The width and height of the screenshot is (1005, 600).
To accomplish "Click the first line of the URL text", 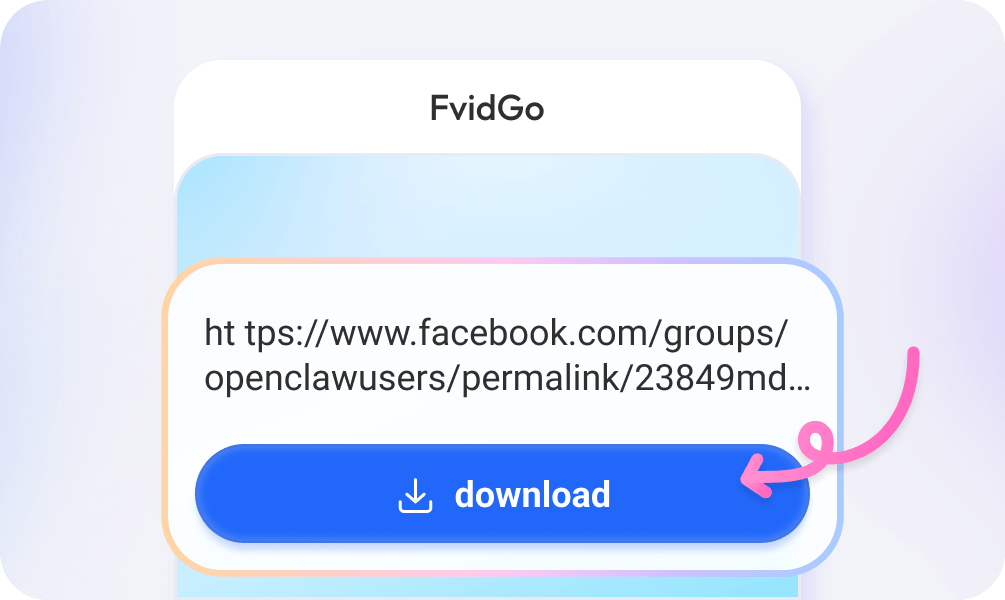I will (495, 333).
